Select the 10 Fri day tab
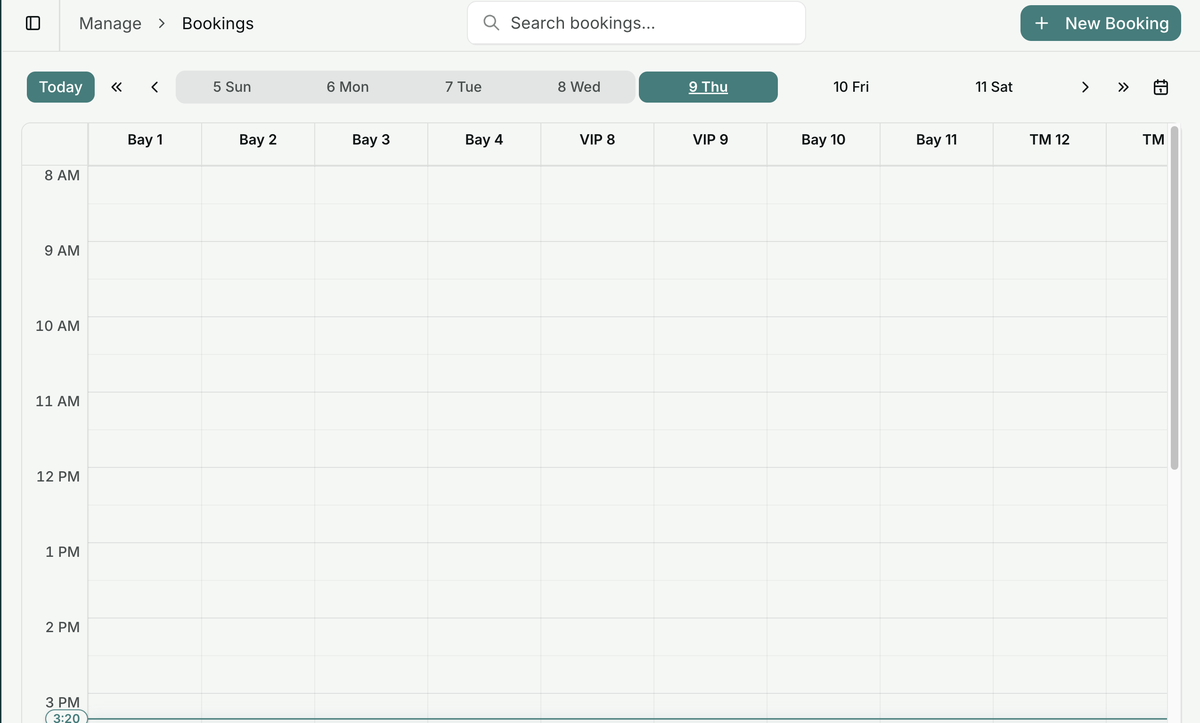The height and width of the screenshot is (723, 1200). point(851,87)
